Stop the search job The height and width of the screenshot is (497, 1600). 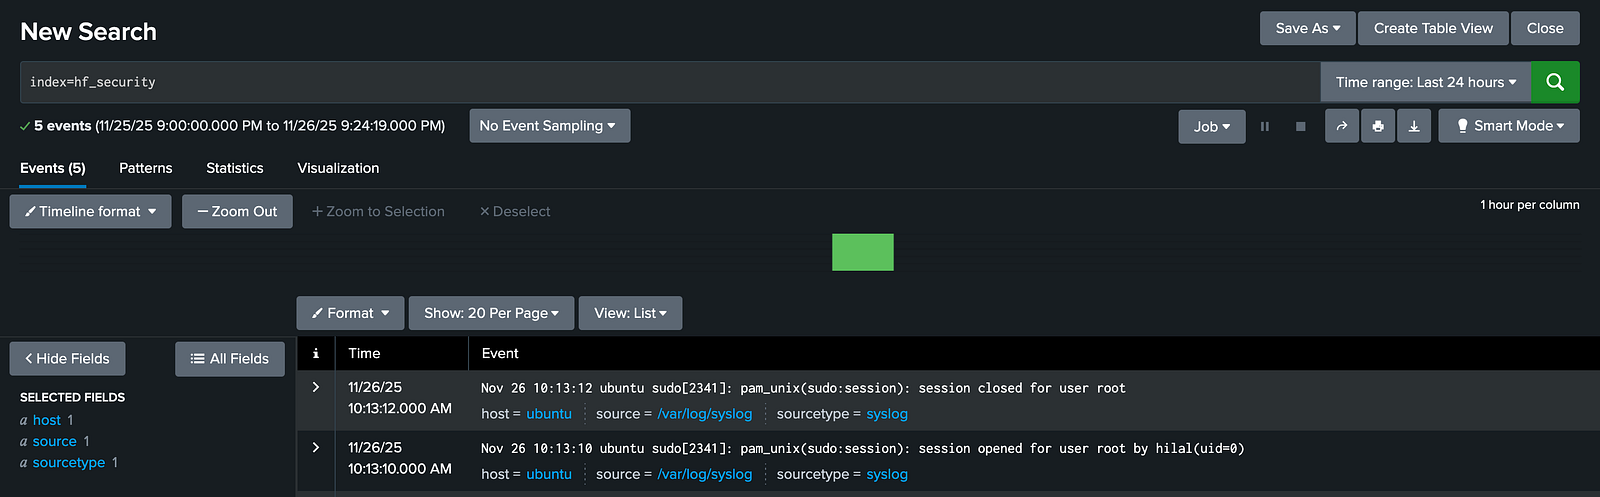(1300, 126)
